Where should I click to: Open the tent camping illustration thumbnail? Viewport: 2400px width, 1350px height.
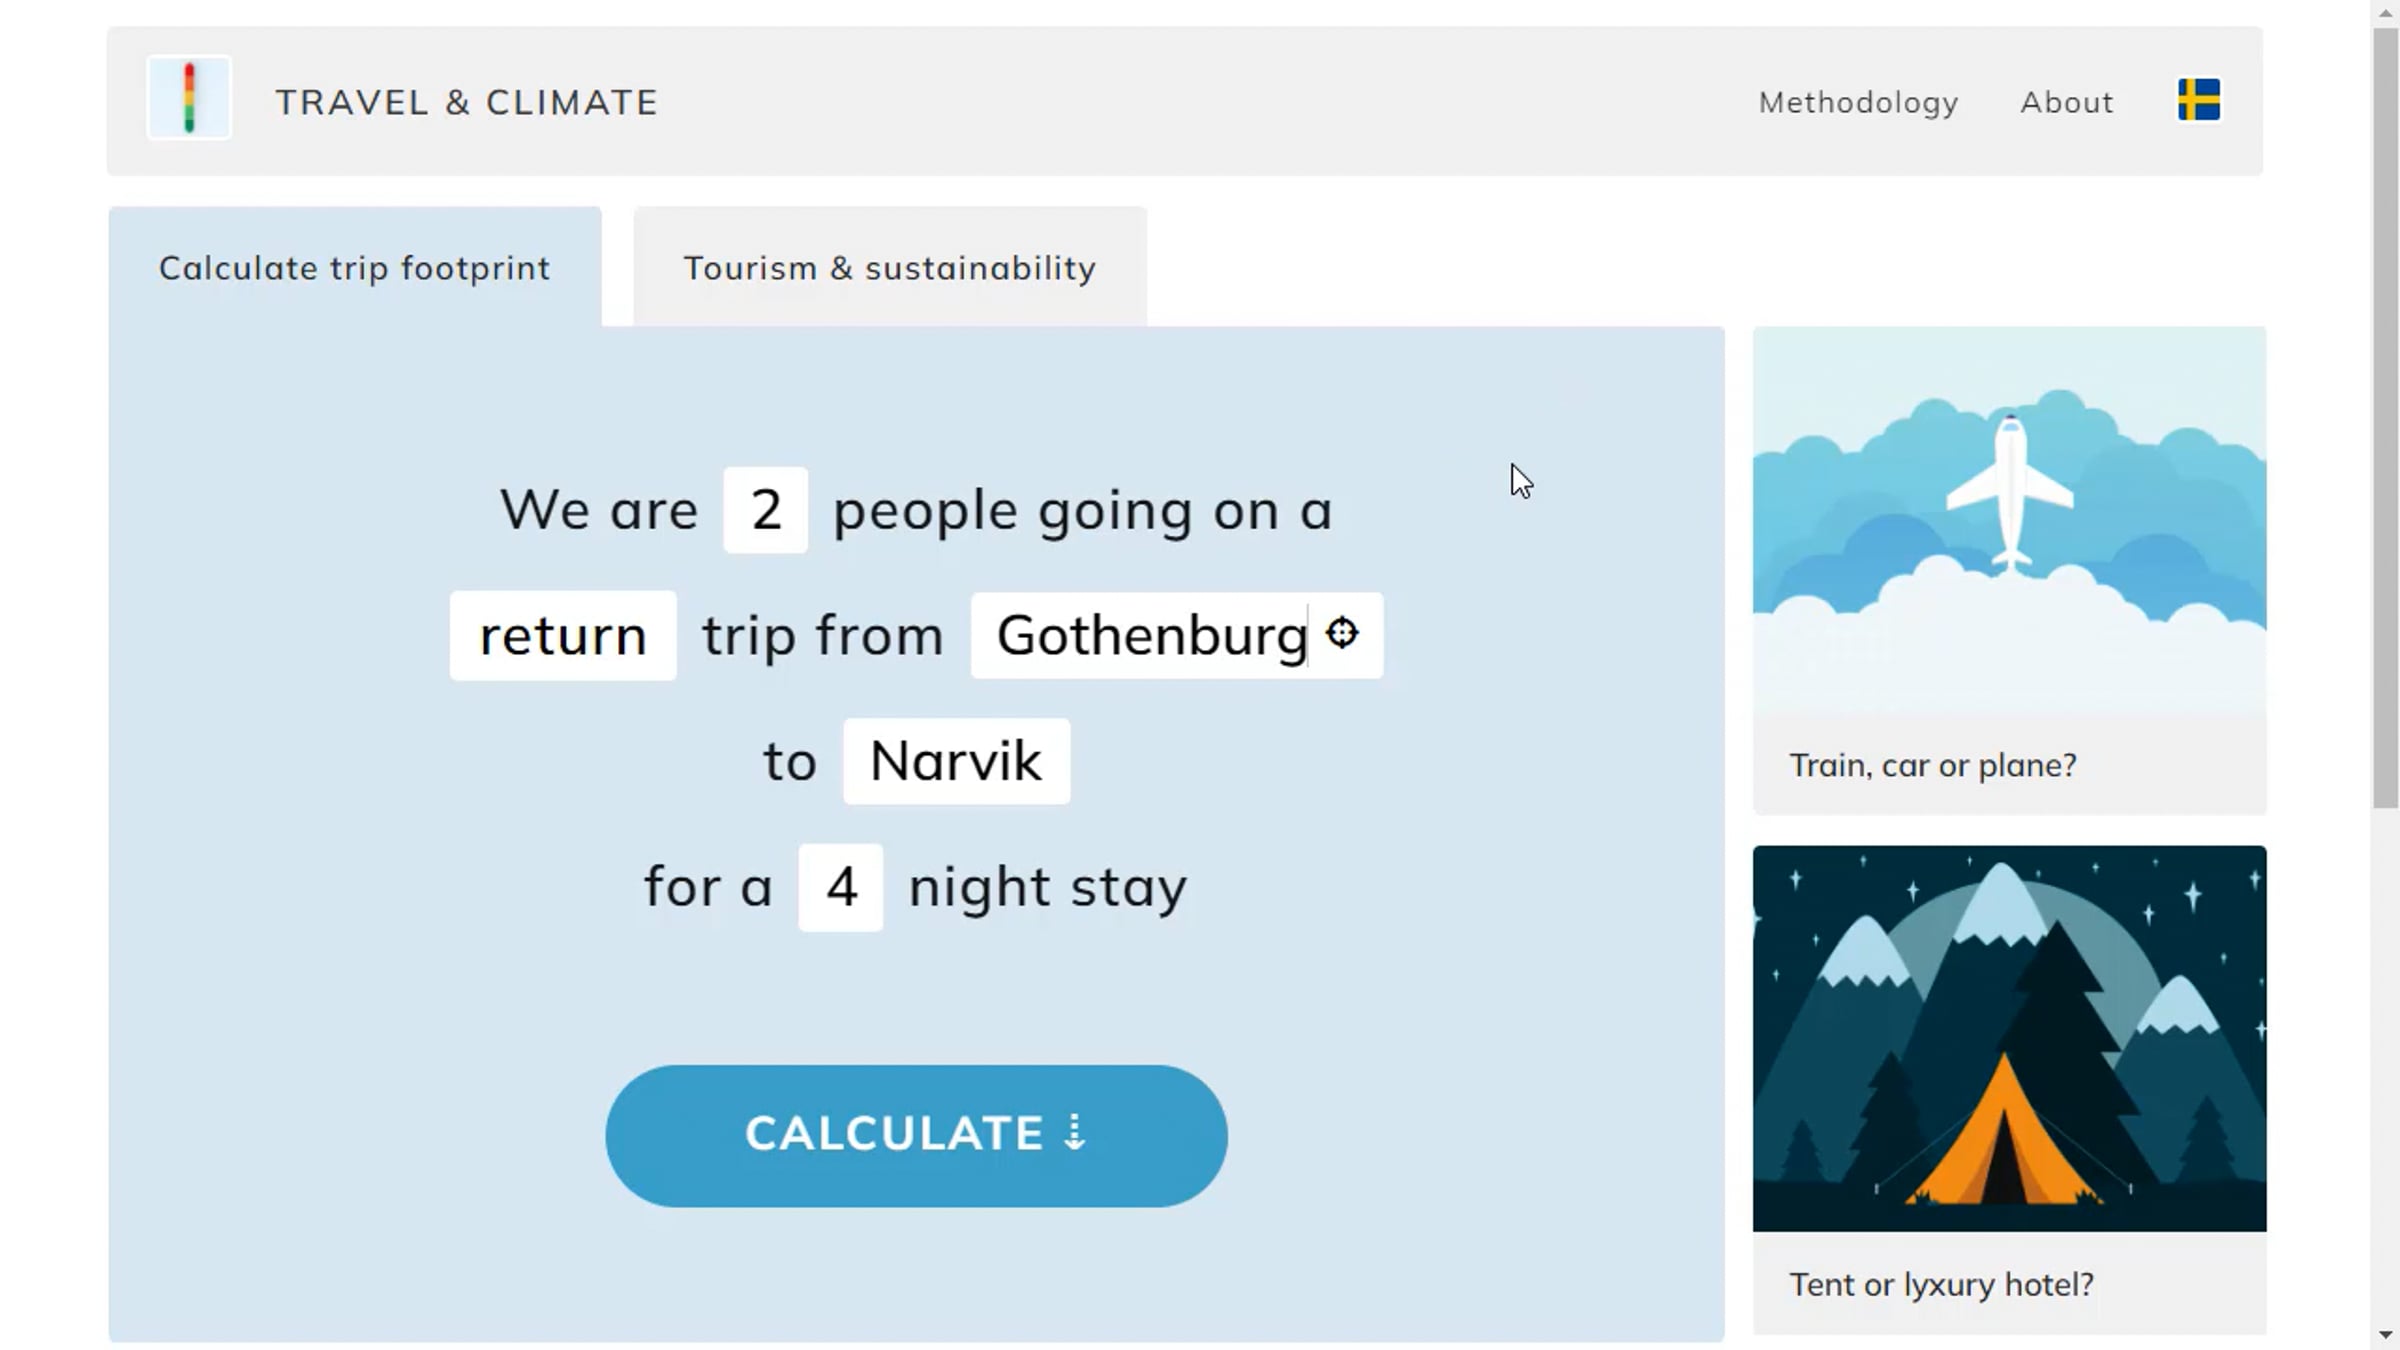pos(2009,1038)
